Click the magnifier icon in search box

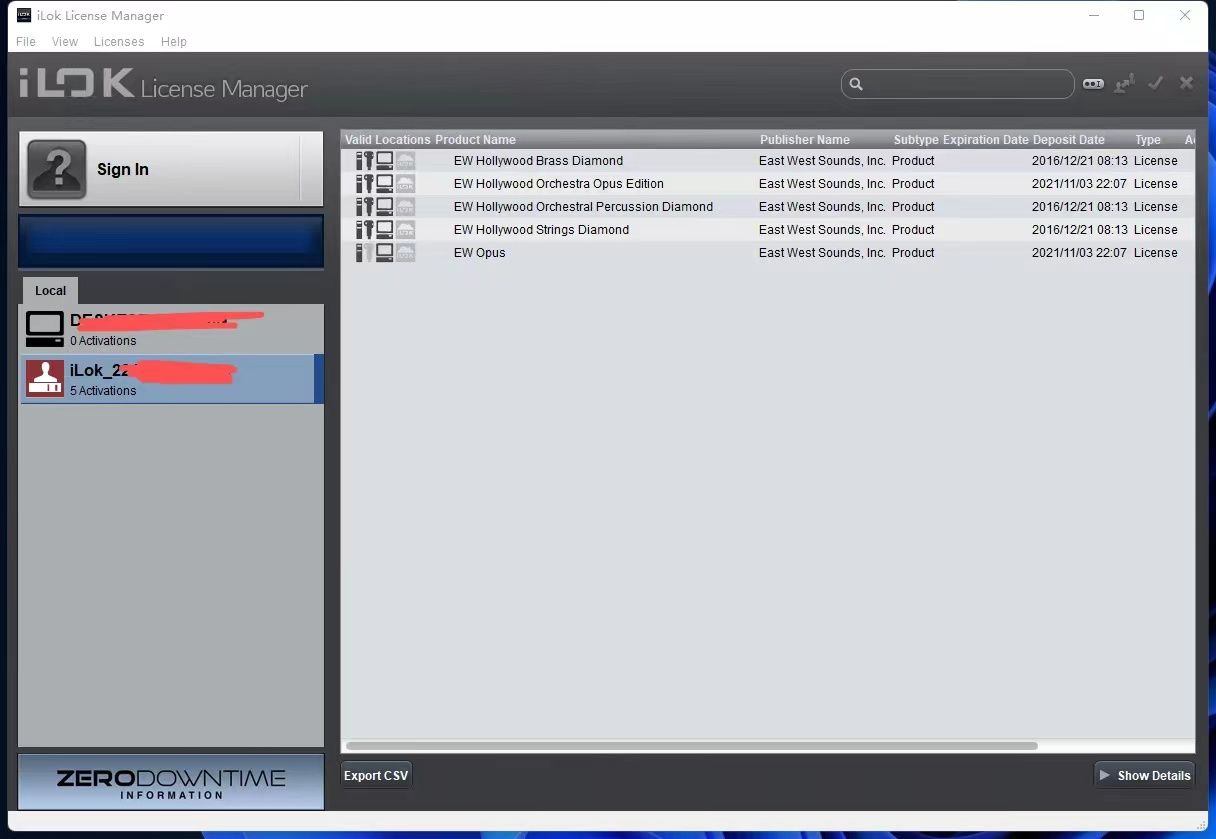(x=856, y=84)
